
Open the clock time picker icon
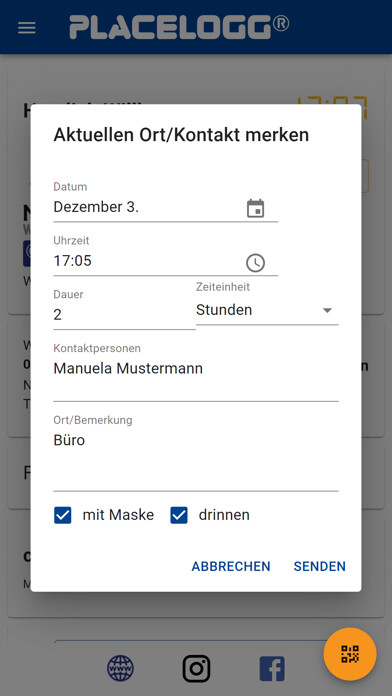(255, 263)
